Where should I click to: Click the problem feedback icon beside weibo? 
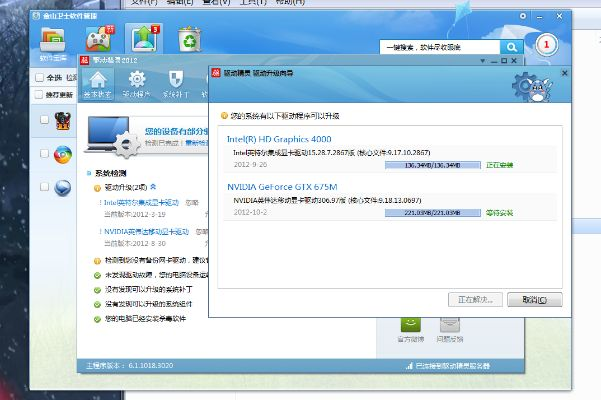(x=450, y=324)
